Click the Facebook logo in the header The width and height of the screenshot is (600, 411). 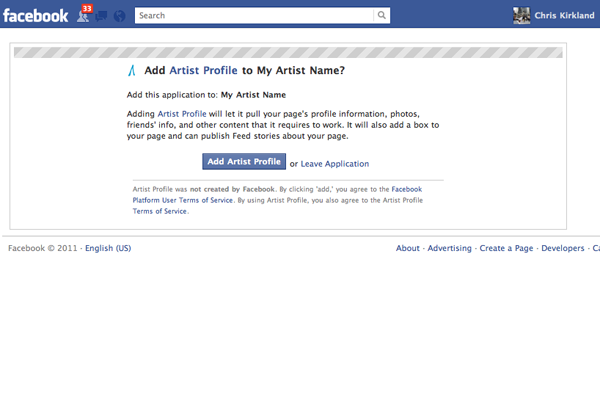35,15
